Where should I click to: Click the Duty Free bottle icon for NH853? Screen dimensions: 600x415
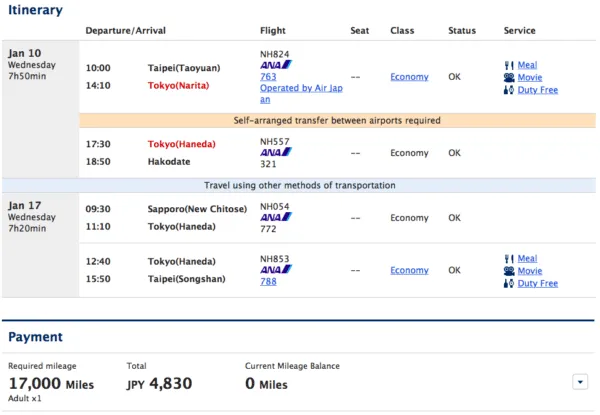point(509,283)
